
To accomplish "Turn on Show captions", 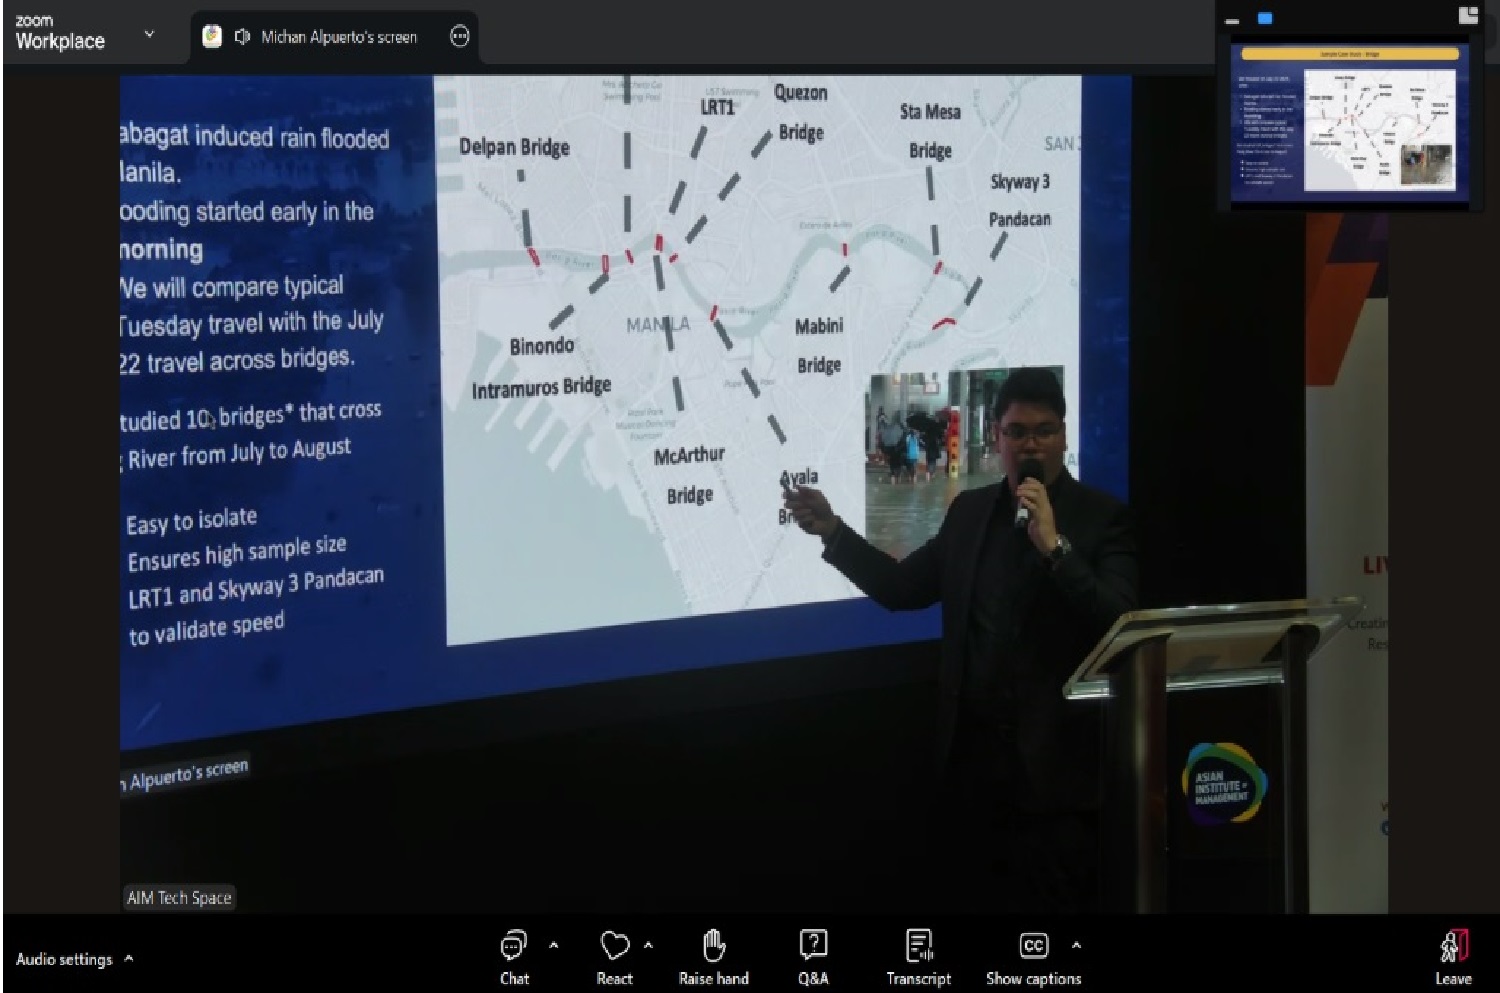I will click(1033, 946).
